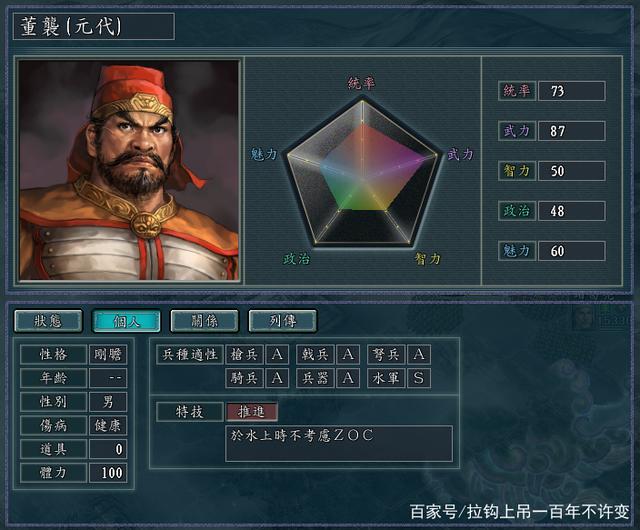The width and height of the screenshot is (640, 530).
Task: Select the 個人 personal tab
Action: coord(127,321)
